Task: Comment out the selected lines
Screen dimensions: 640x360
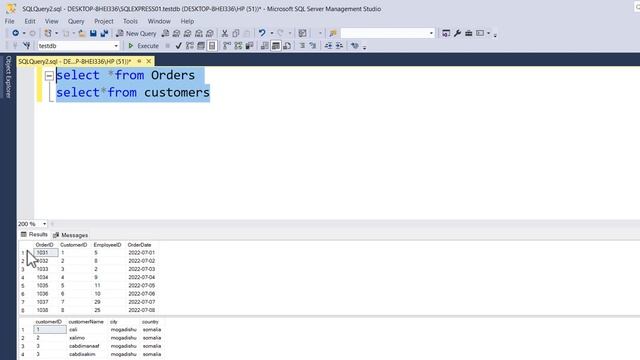Action: click(x=302, y=46)
